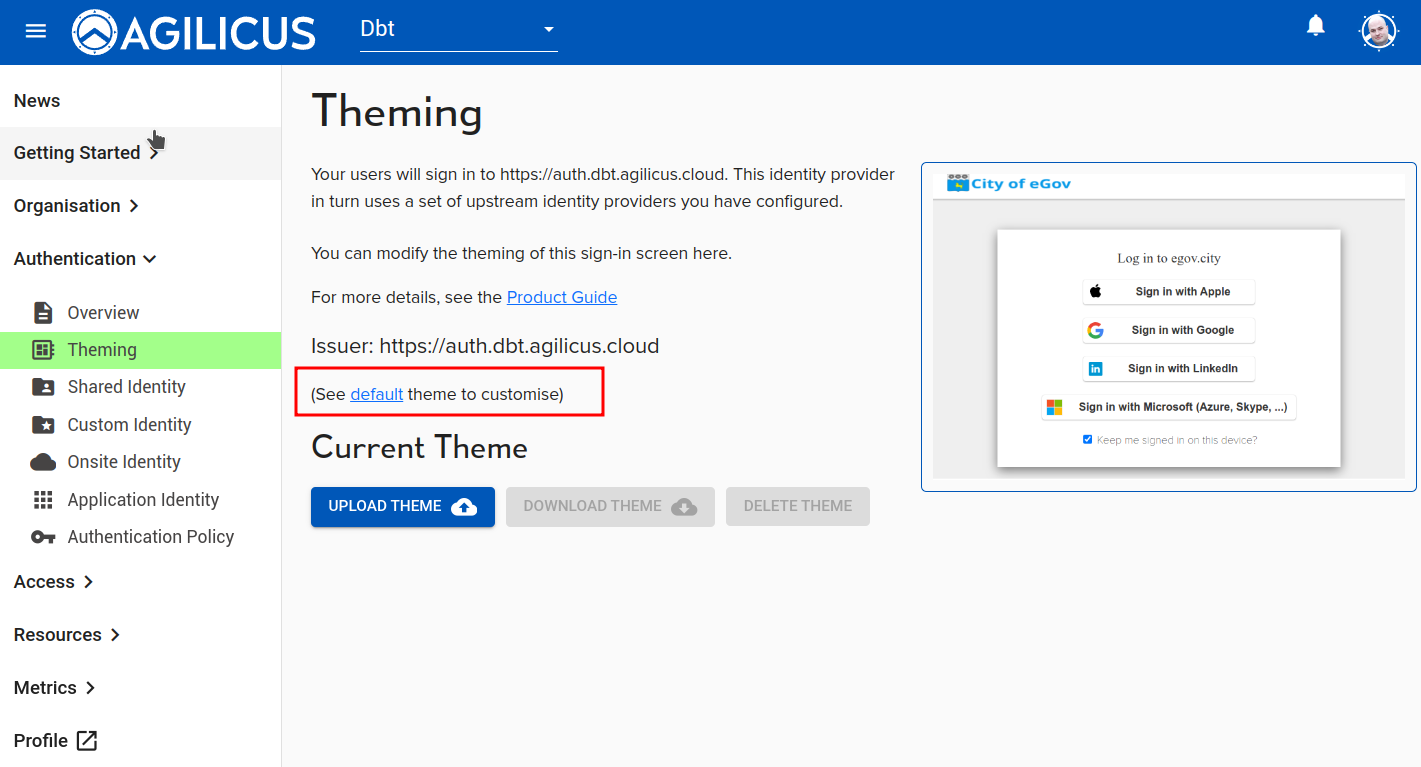Click the Agilicus logo
The image size is (1421, 767).
(194, 32)
